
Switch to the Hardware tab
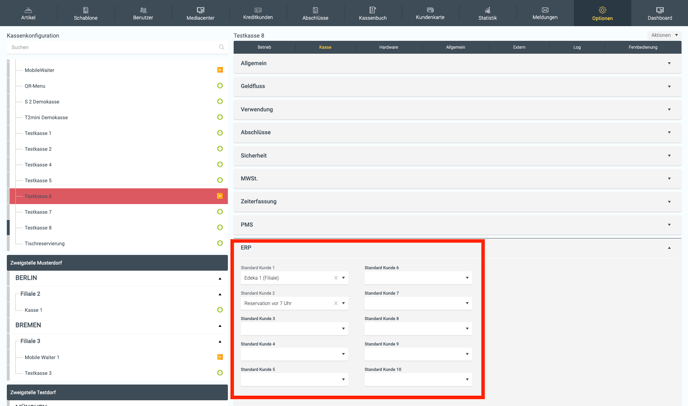tap(389, 47)
